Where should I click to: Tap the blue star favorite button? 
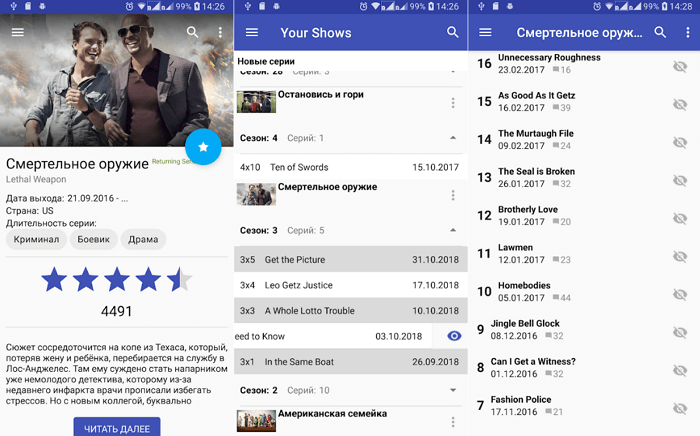click(204, 147)
